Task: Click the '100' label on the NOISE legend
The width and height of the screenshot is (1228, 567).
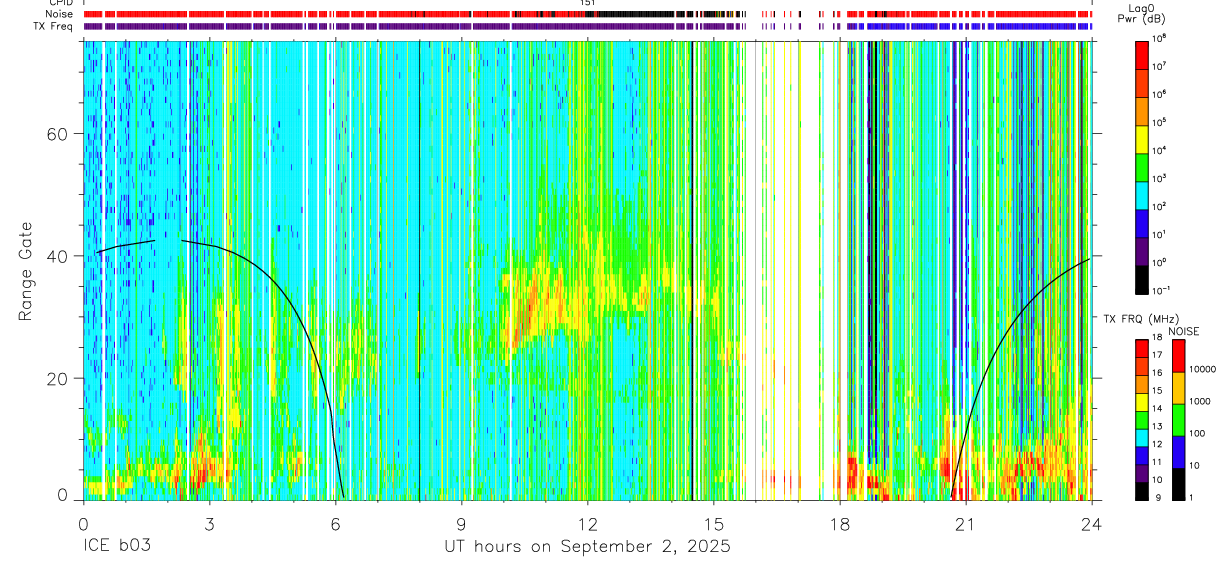Action: click(1195, 433)
